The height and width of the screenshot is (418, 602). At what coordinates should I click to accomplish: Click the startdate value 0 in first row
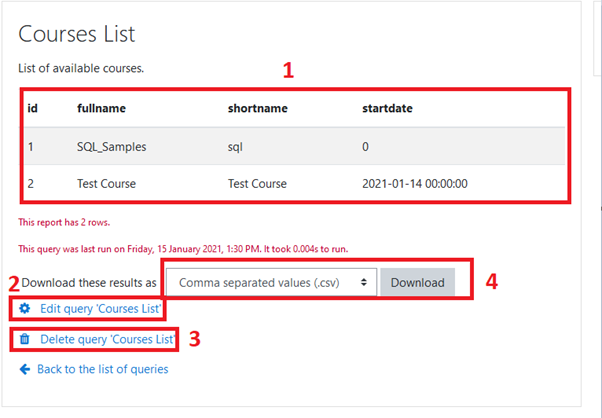click(x=366, y=146)
